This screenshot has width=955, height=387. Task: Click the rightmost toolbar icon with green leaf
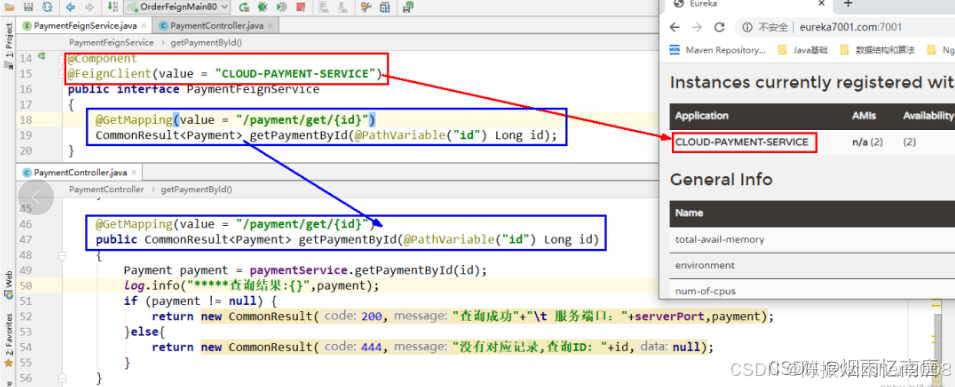point(407,7)
